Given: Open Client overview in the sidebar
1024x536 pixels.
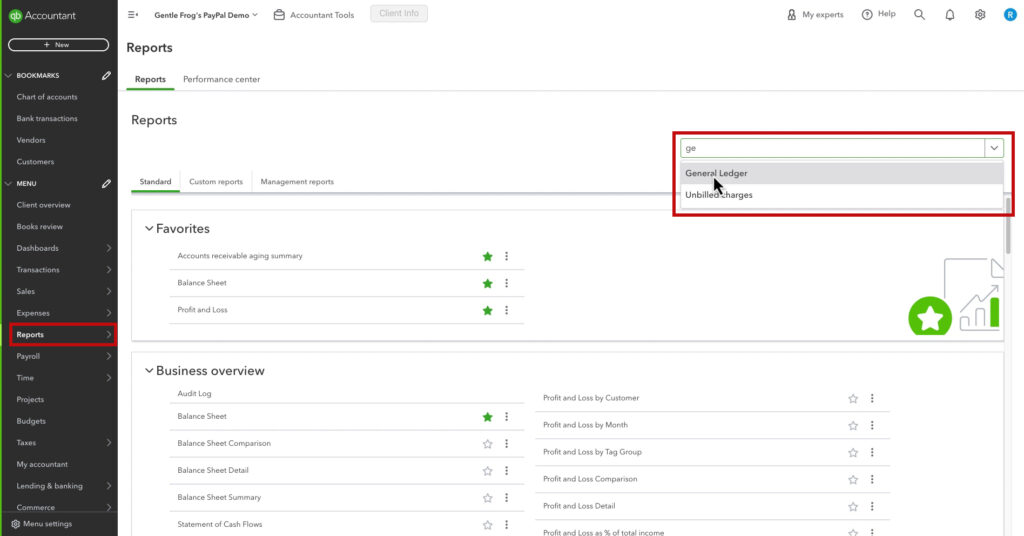Looking at the screenshot, I should tap(43, 205).
